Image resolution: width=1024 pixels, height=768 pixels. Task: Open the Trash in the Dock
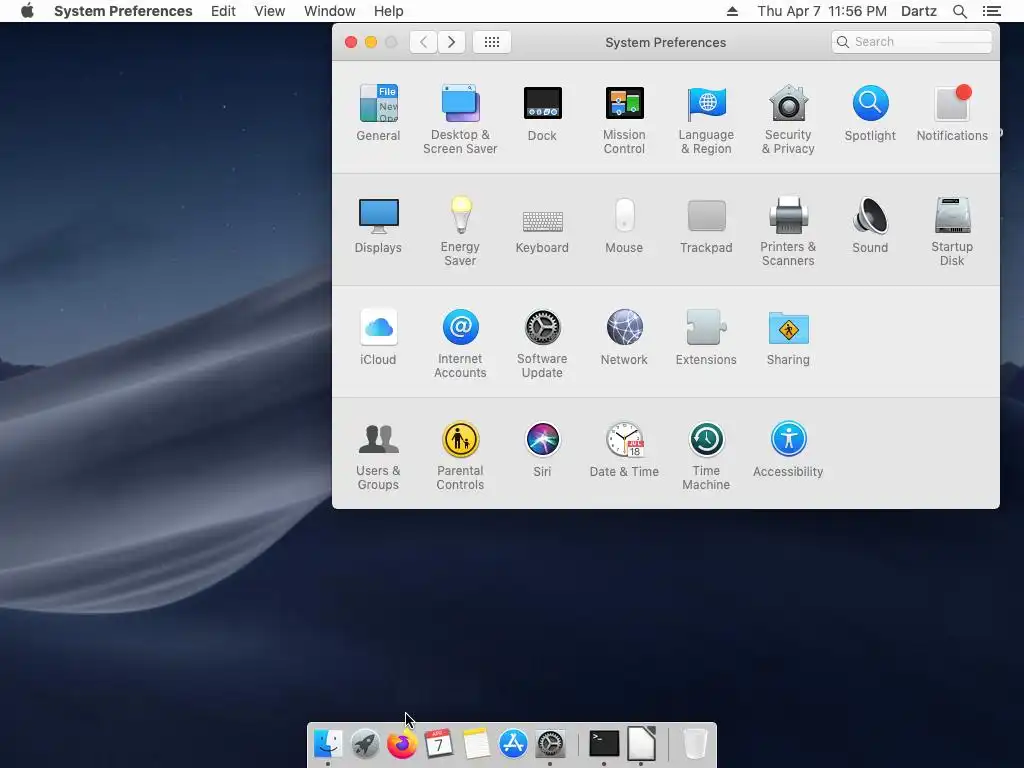click(x=695, y=743)
